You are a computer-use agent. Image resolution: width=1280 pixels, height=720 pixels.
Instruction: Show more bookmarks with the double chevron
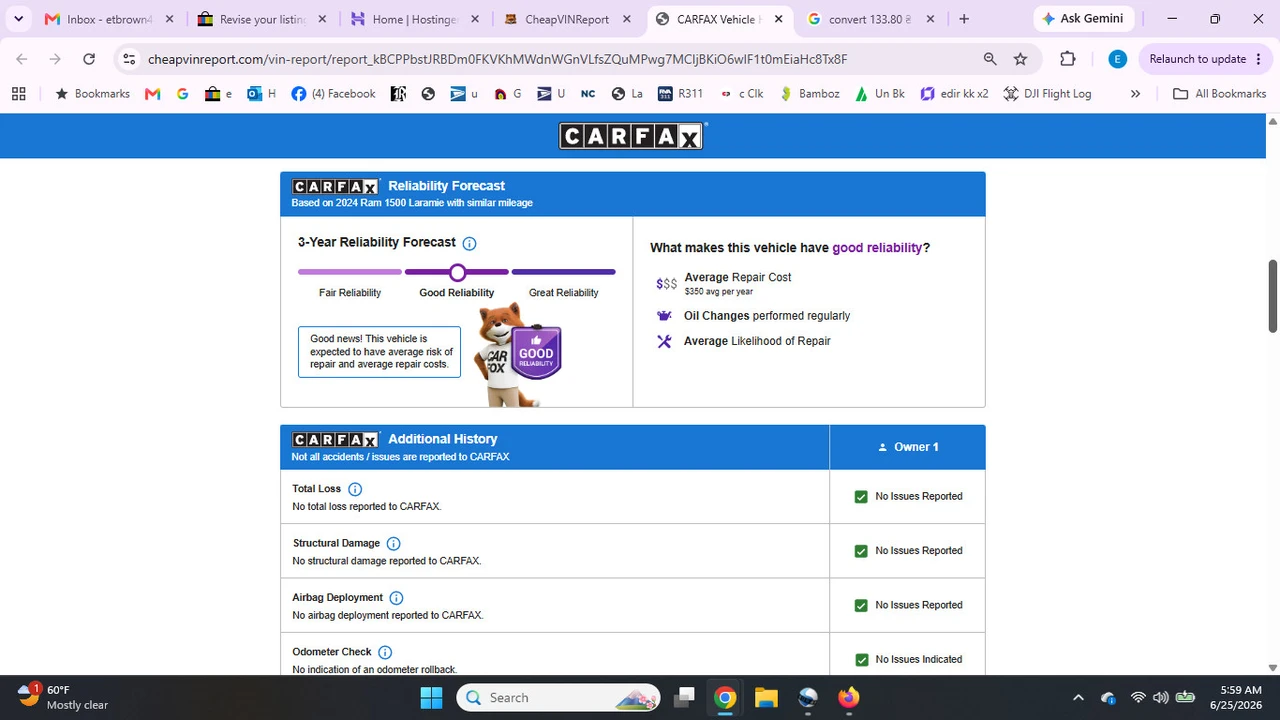coord(1135,94)
